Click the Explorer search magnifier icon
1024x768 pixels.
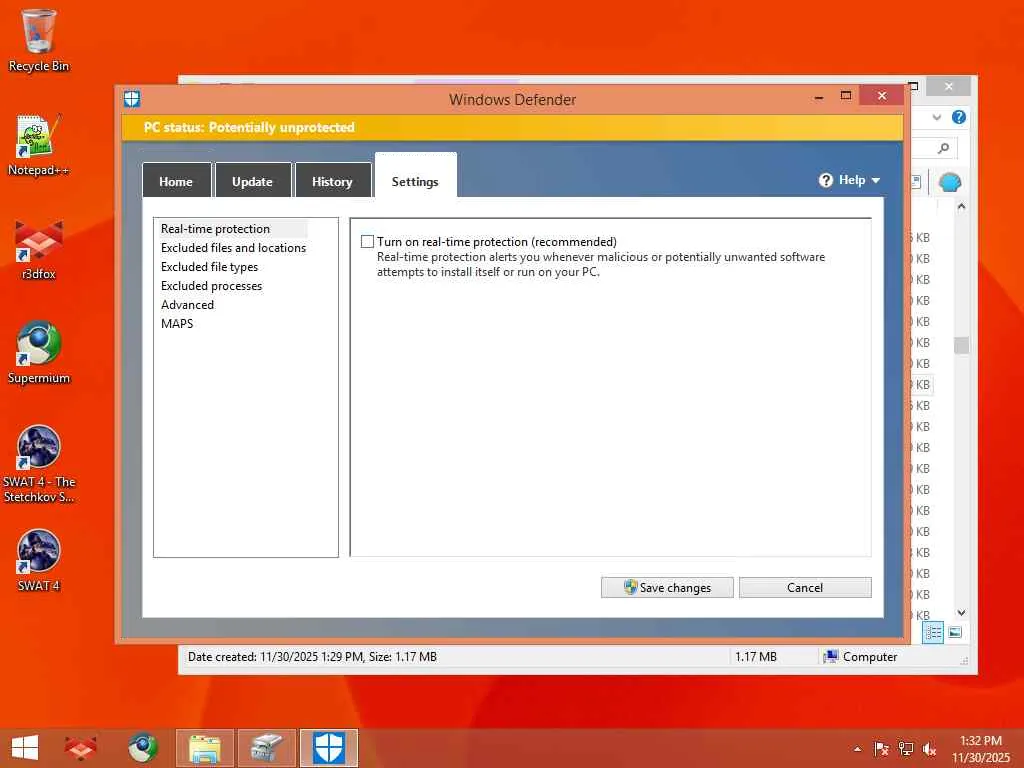tap(943, 148)
